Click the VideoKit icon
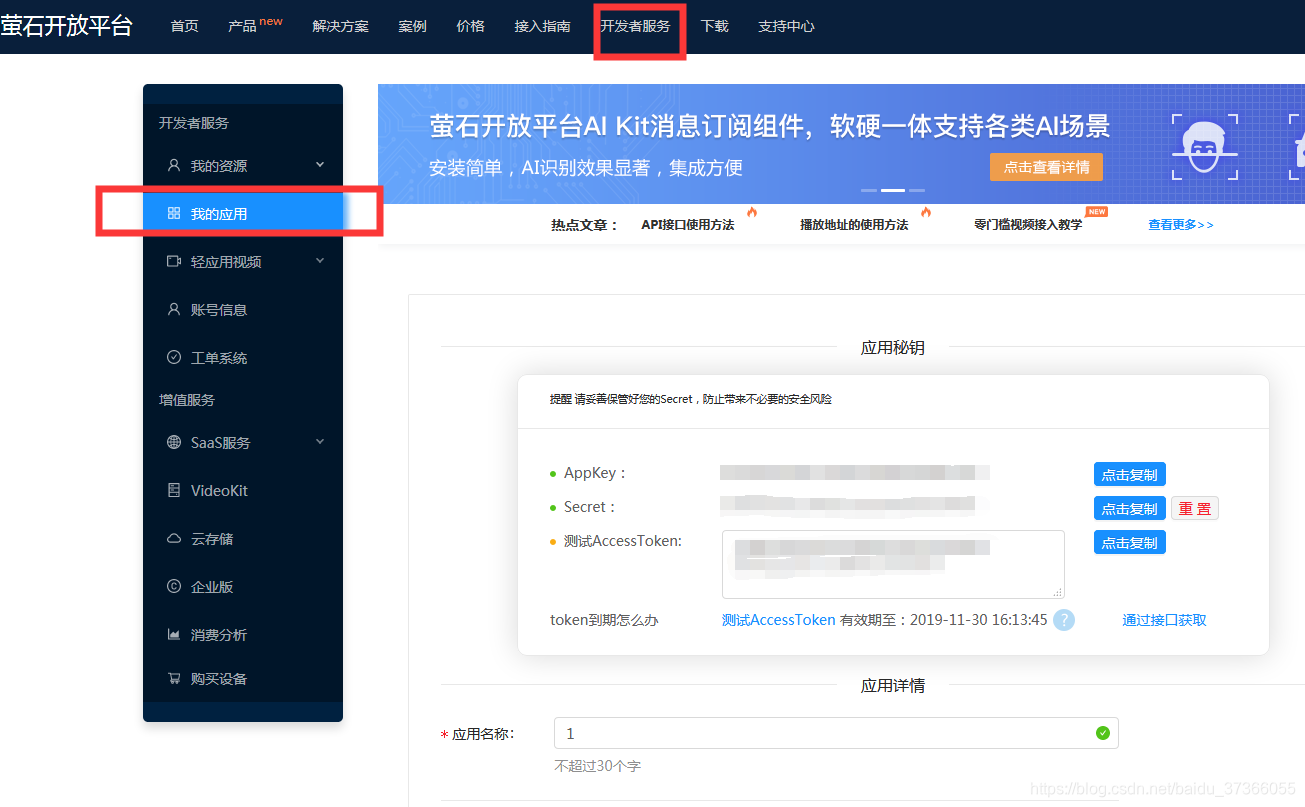 point(174,490)
